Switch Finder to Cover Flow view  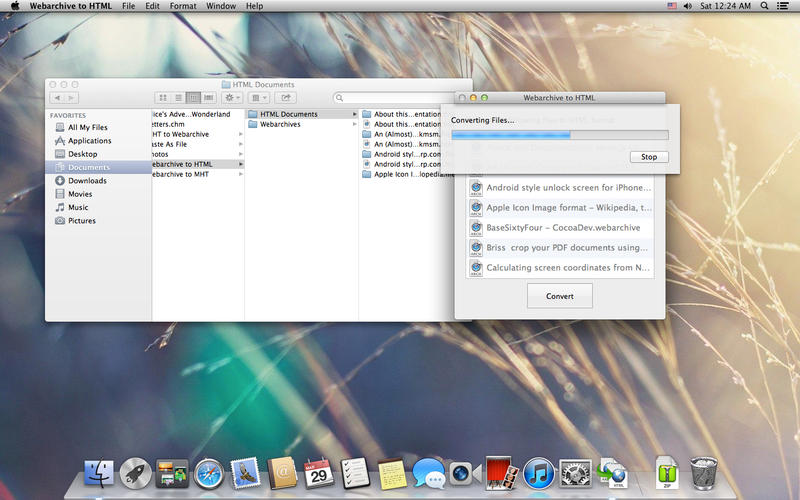pos(208,98)
